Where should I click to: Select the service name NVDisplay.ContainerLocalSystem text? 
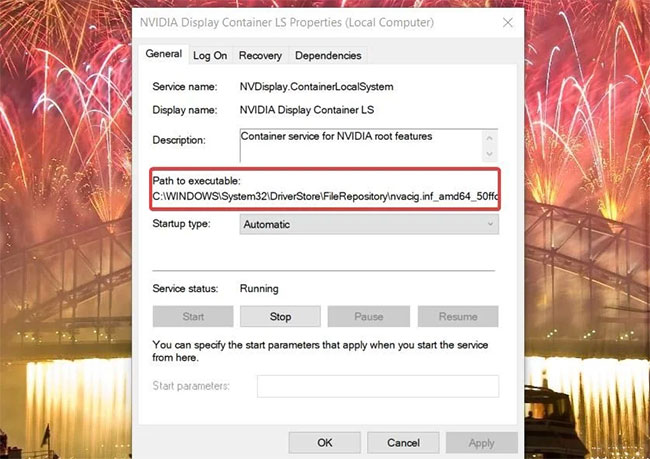pyautogui.click(x=316, y=87)
